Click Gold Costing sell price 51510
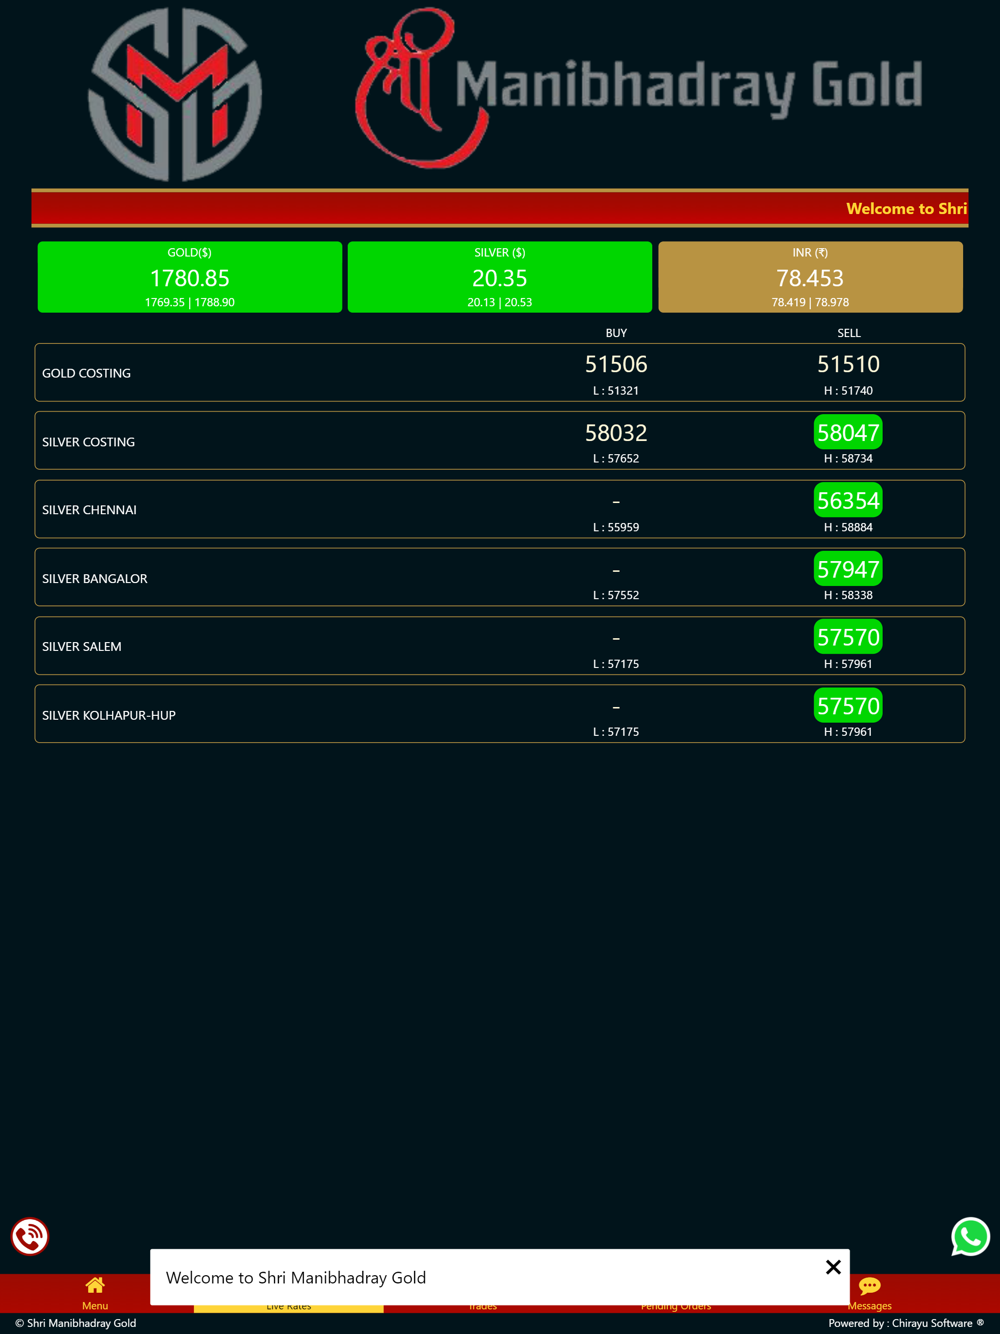This screenshot has width=1000, height=1334. (848, 364)
